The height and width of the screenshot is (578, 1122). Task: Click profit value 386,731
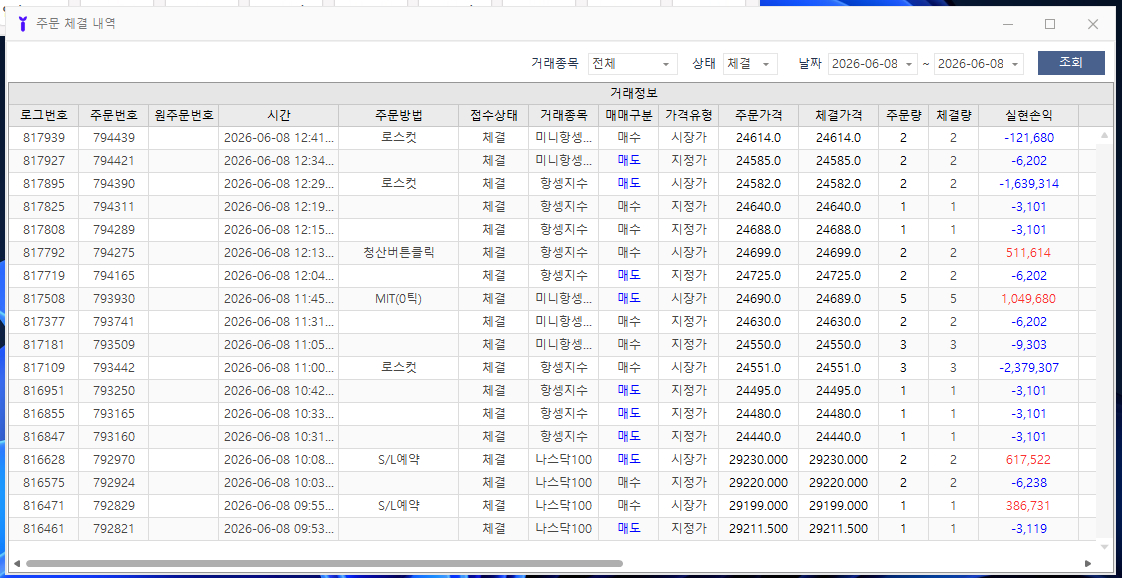click(x=1028, y=505)
